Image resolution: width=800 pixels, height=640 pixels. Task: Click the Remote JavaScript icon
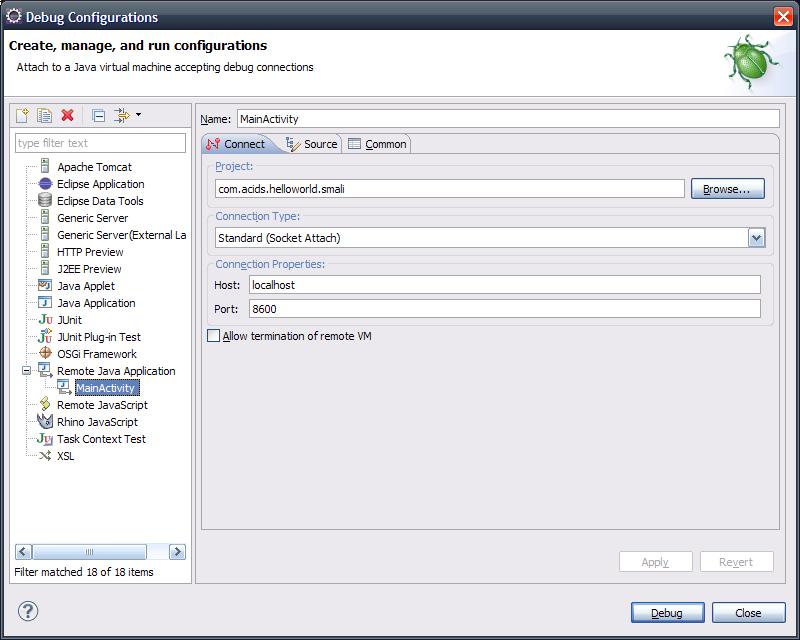[45, 404]
